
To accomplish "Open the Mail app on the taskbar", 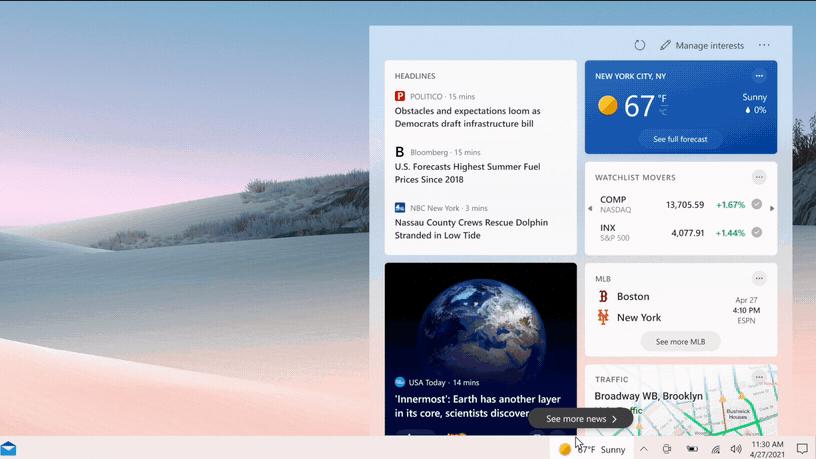I will (8, 449).
